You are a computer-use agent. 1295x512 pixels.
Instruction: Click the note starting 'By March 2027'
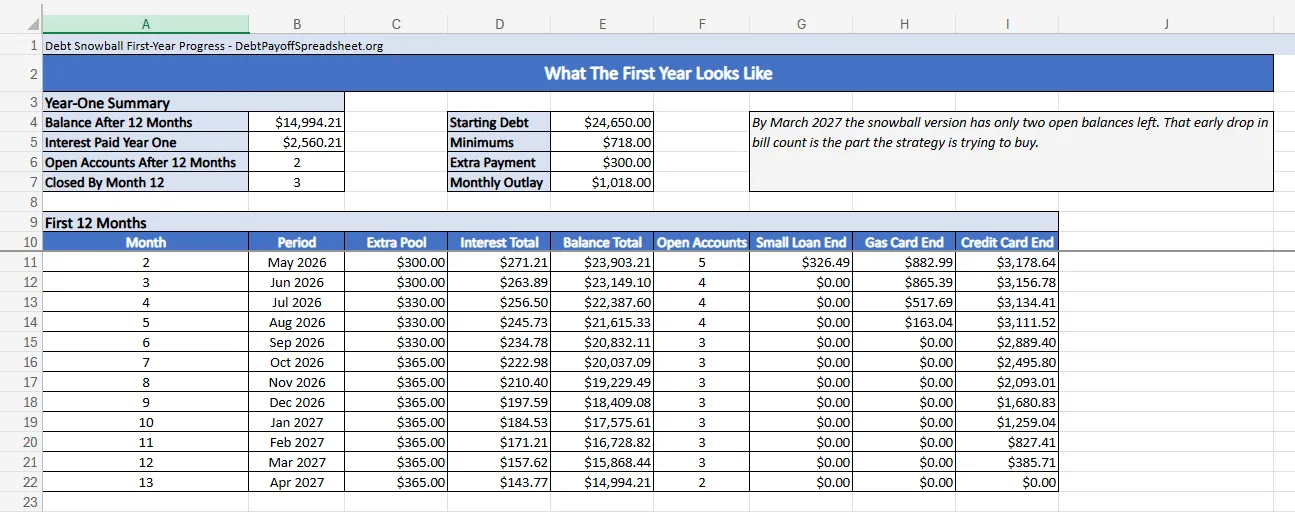click(1011, 151)
